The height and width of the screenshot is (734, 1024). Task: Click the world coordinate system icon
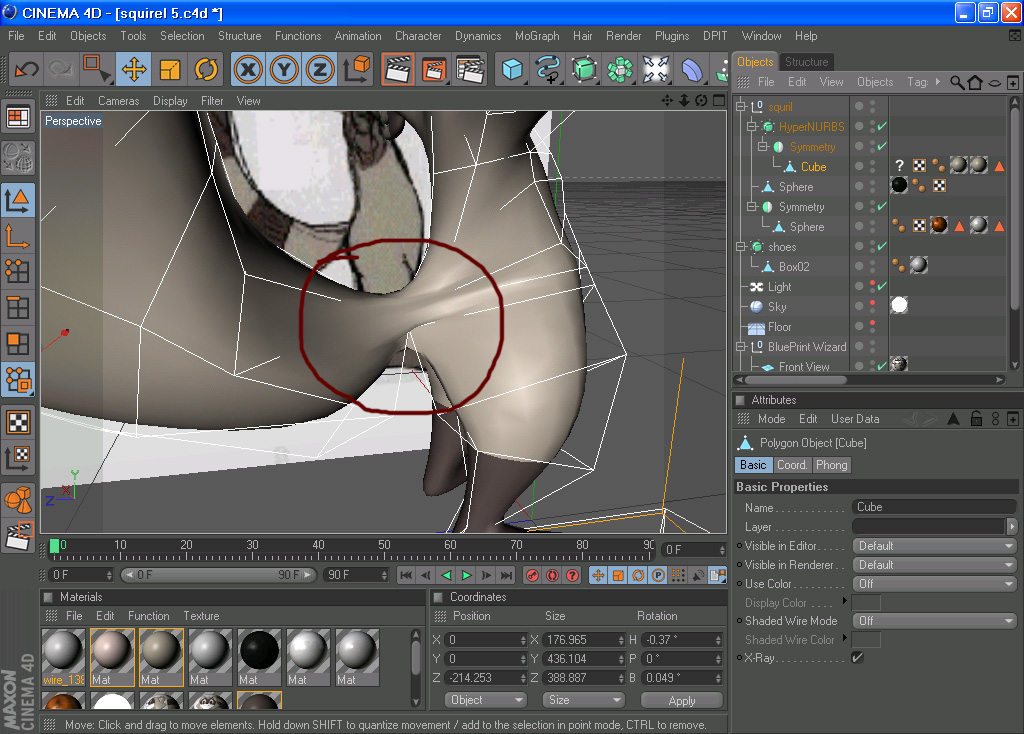[x=357, y=69]
